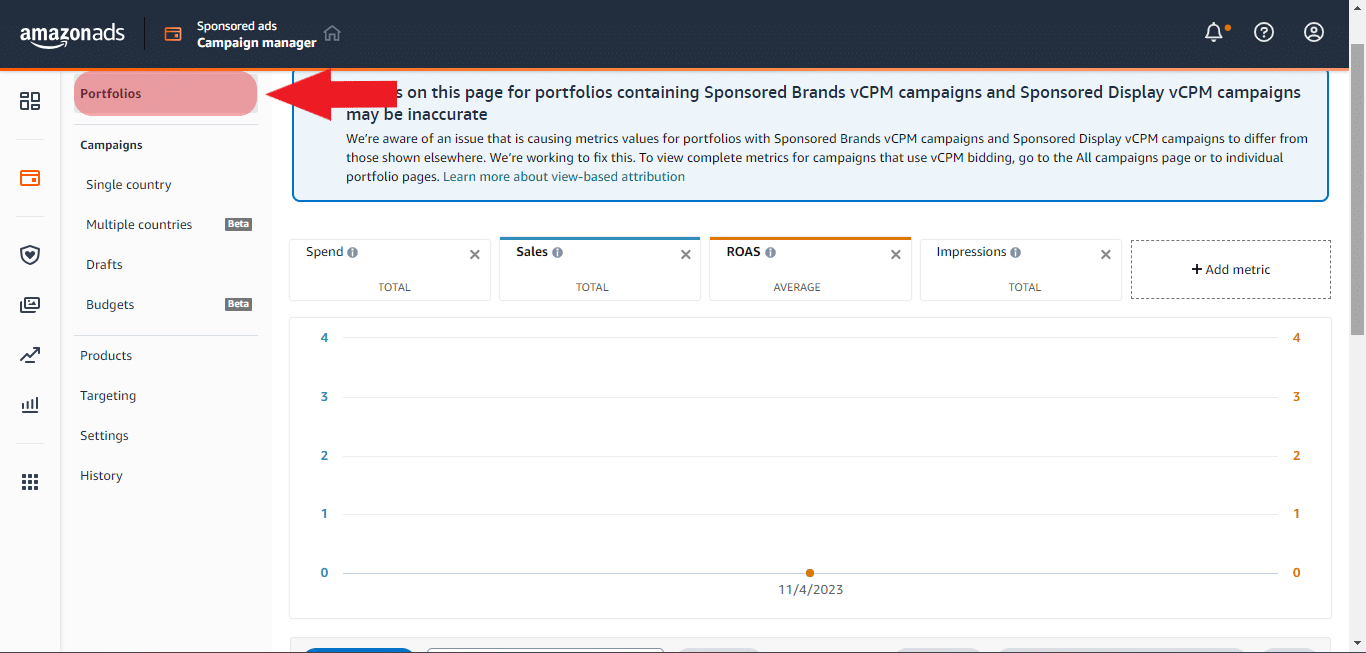Open the Sponsored ads wallet icon
This screenshot has width=1366, height=653.
[173, 34]
